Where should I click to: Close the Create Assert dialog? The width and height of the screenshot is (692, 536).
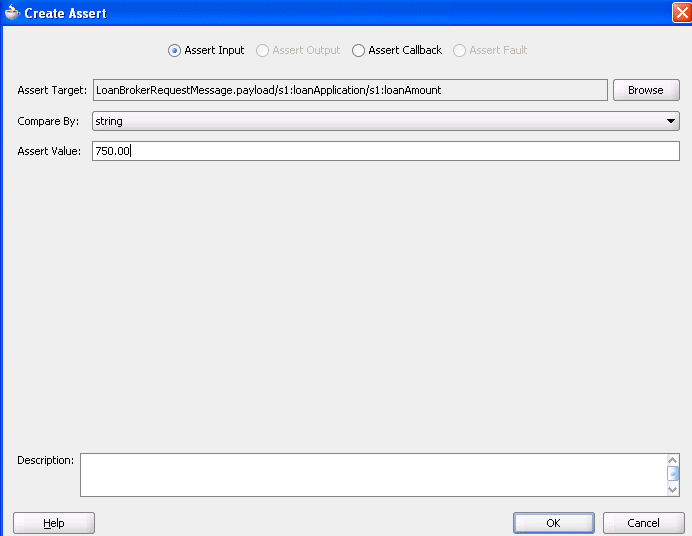point(680,13)
